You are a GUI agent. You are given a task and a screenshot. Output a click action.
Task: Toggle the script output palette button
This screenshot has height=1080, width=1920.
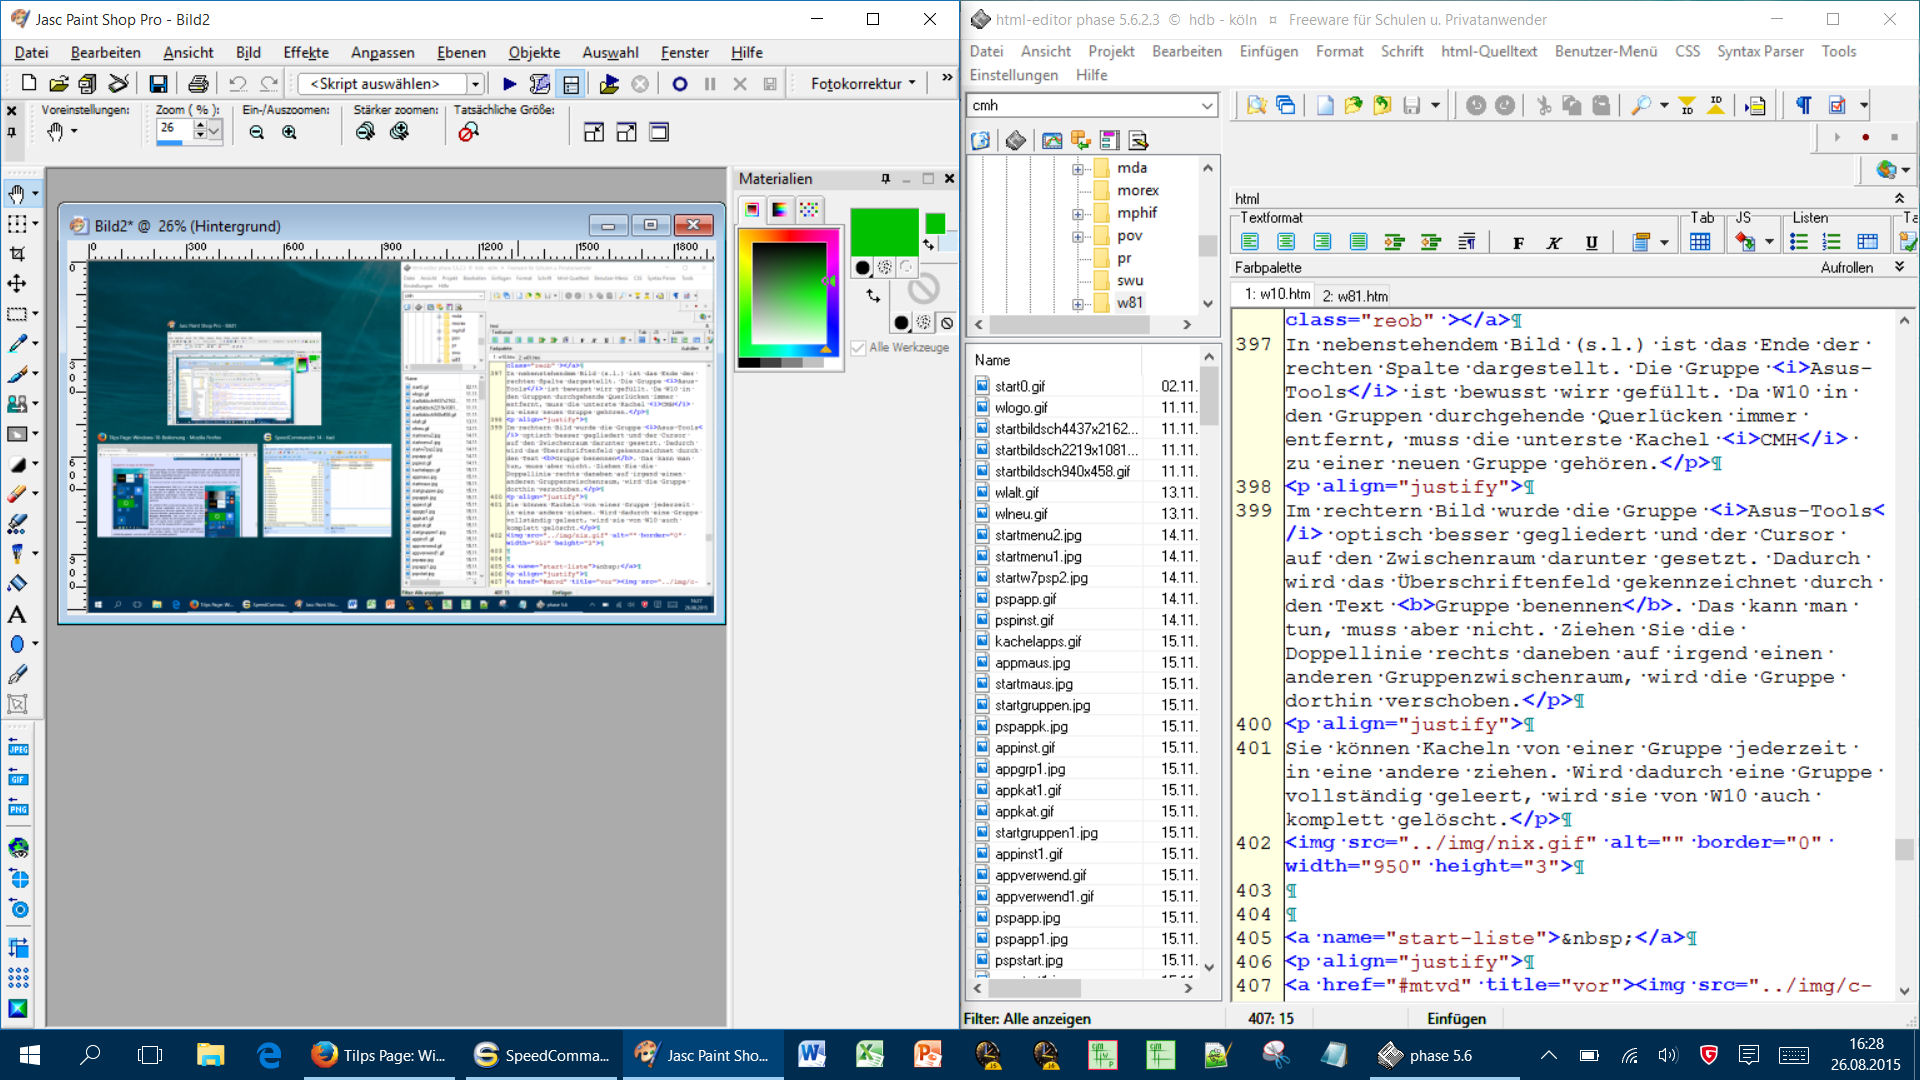571,84
